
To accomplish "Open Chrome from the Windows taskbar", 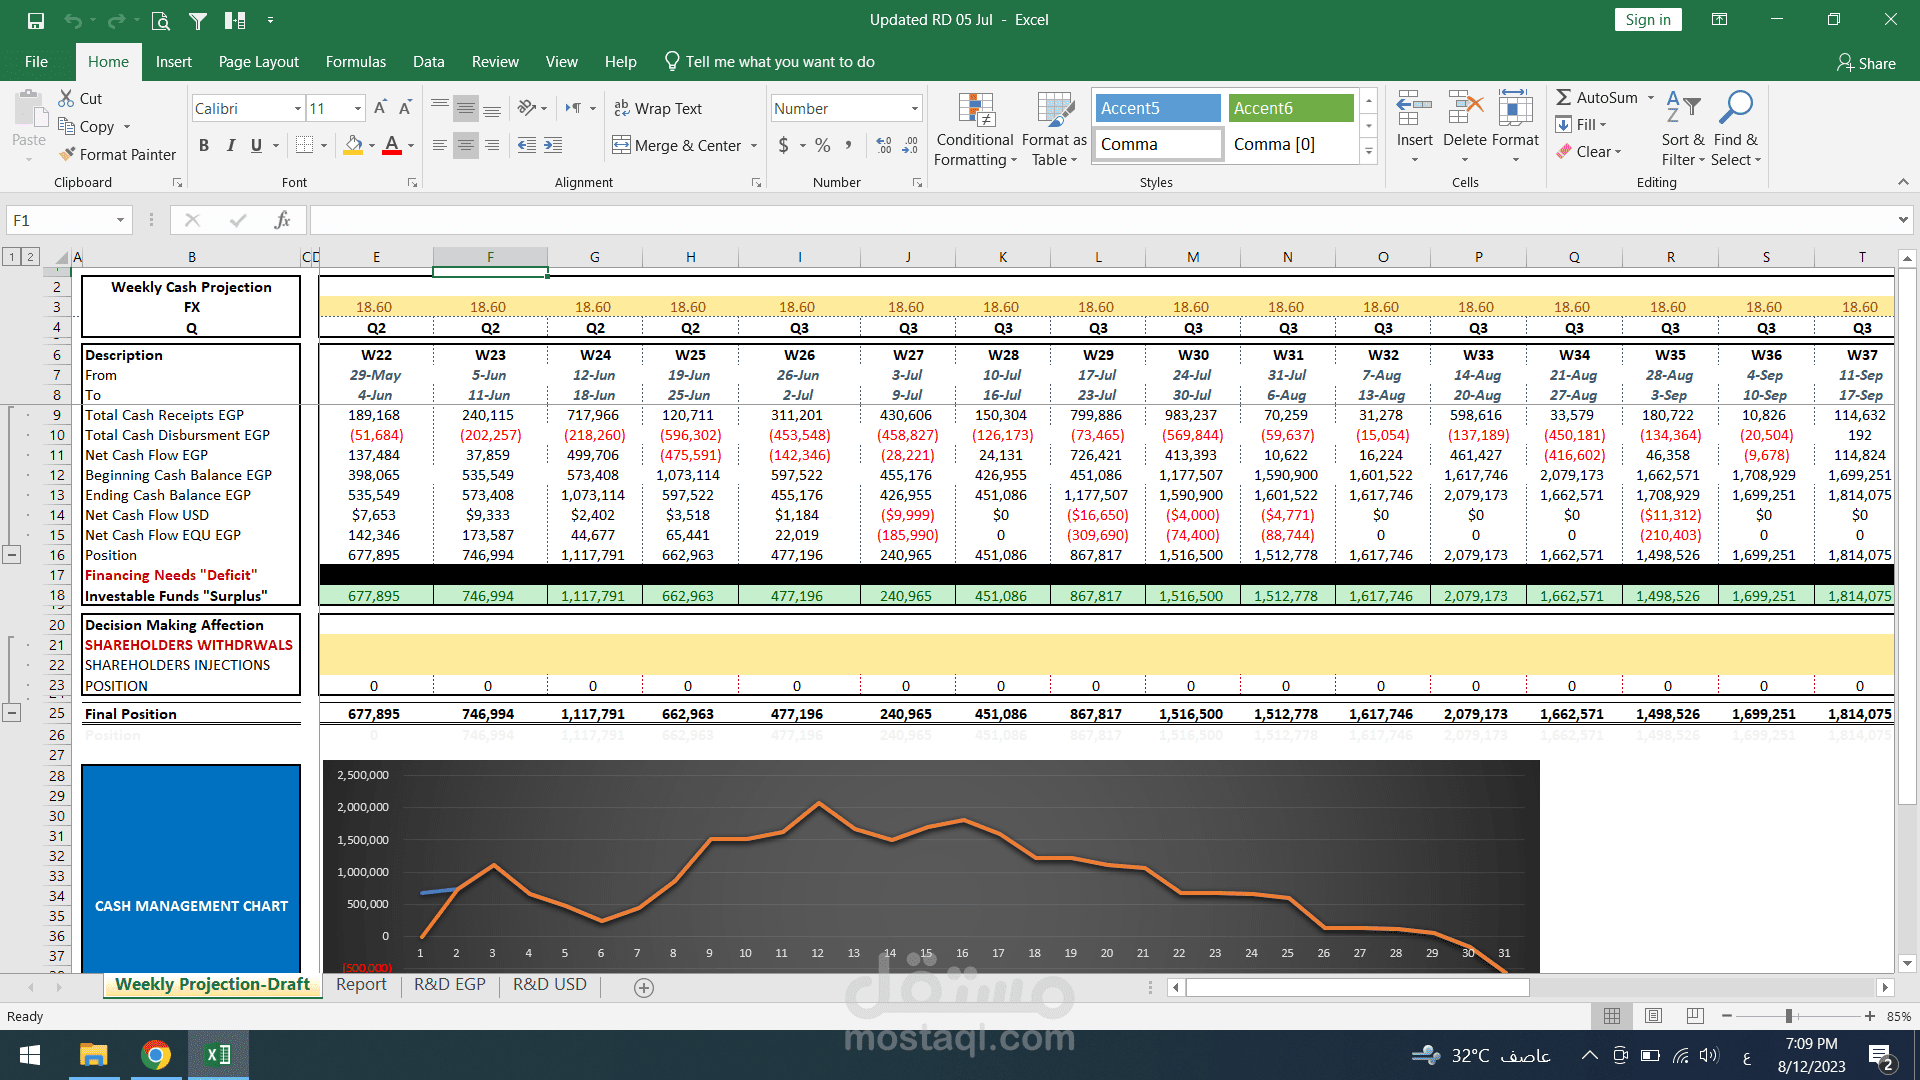I will coord(155,1055).
